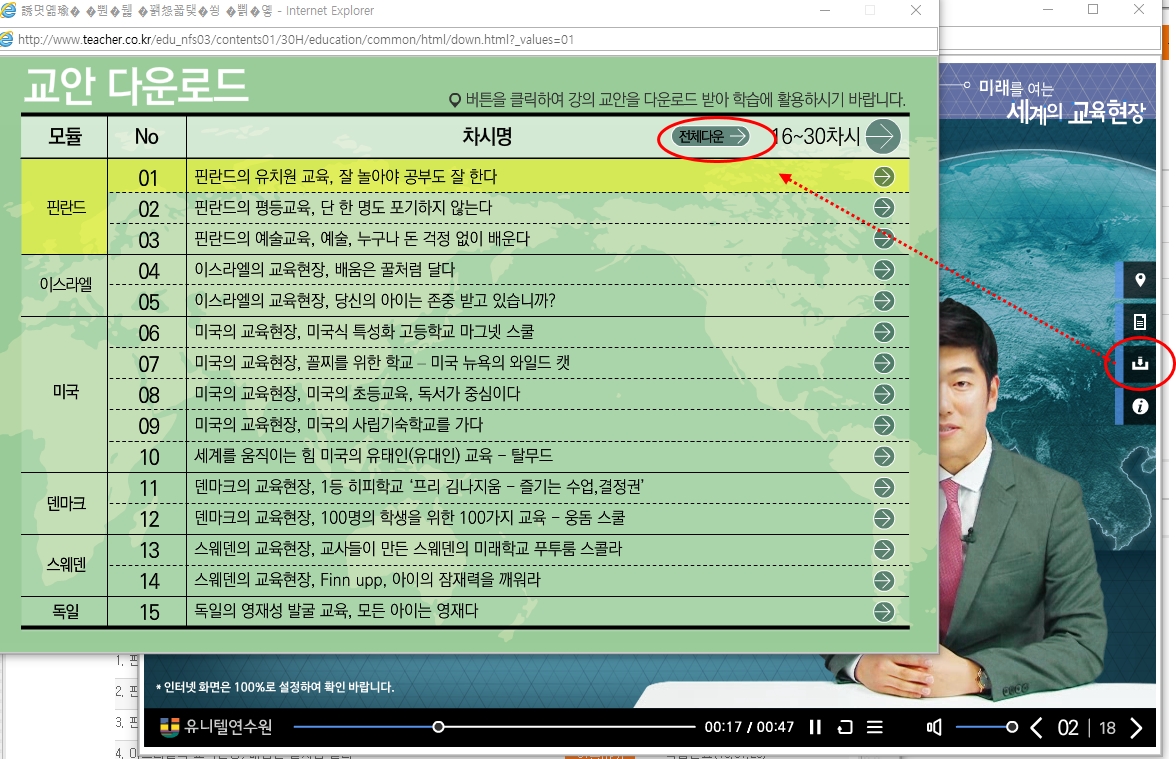
Task: Open the download materials sidebar icon
Action: click(1140, 364)
